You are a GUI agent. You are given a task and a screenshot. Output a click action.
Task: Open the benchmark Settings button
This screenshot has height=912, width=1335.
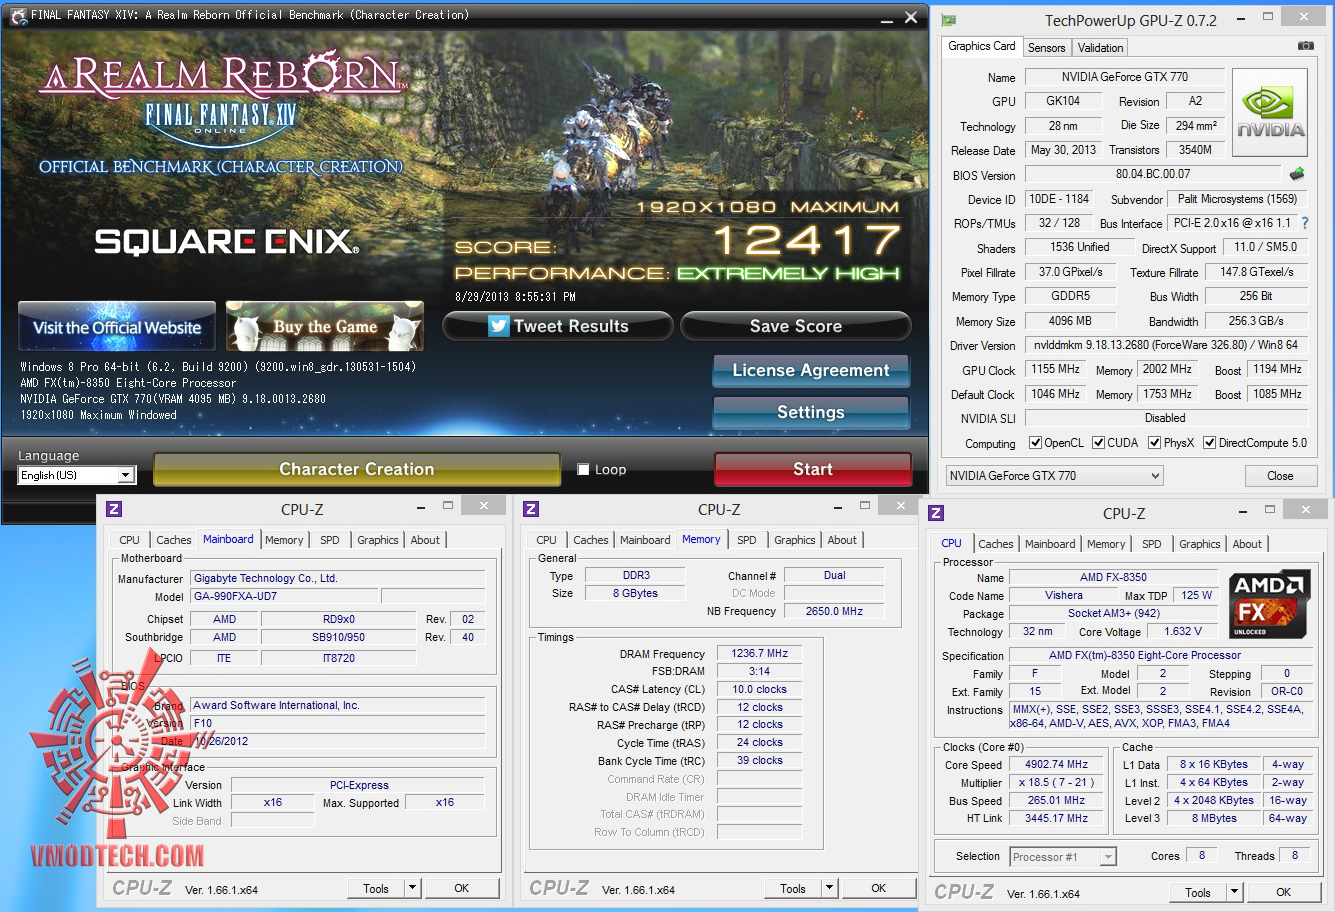pos(811,412)
